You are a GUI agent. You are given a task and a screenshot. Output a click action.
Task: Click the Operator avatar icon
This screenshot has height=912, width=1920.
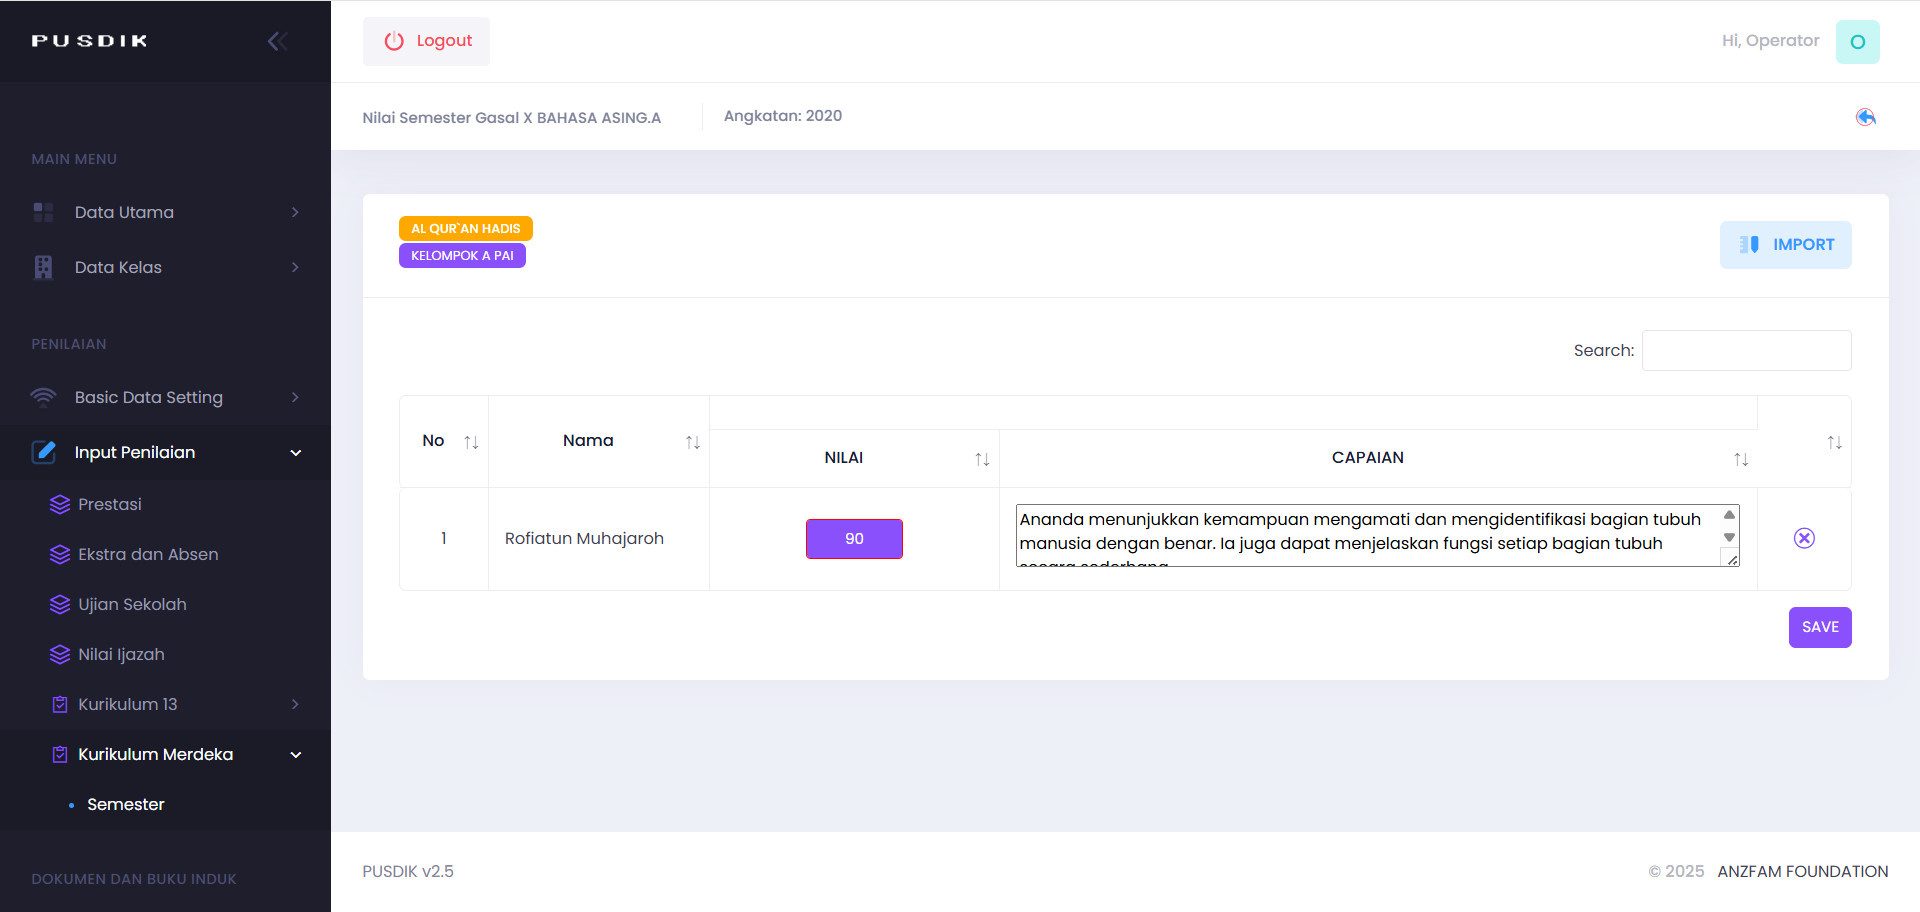[x=1857, y=42]
